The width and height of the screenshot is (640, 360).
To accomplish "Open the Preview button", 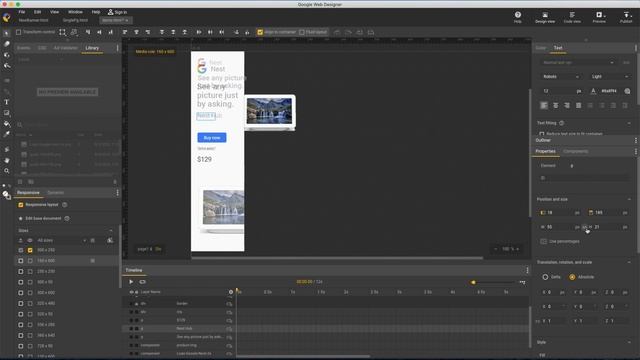I will (599, 17).
